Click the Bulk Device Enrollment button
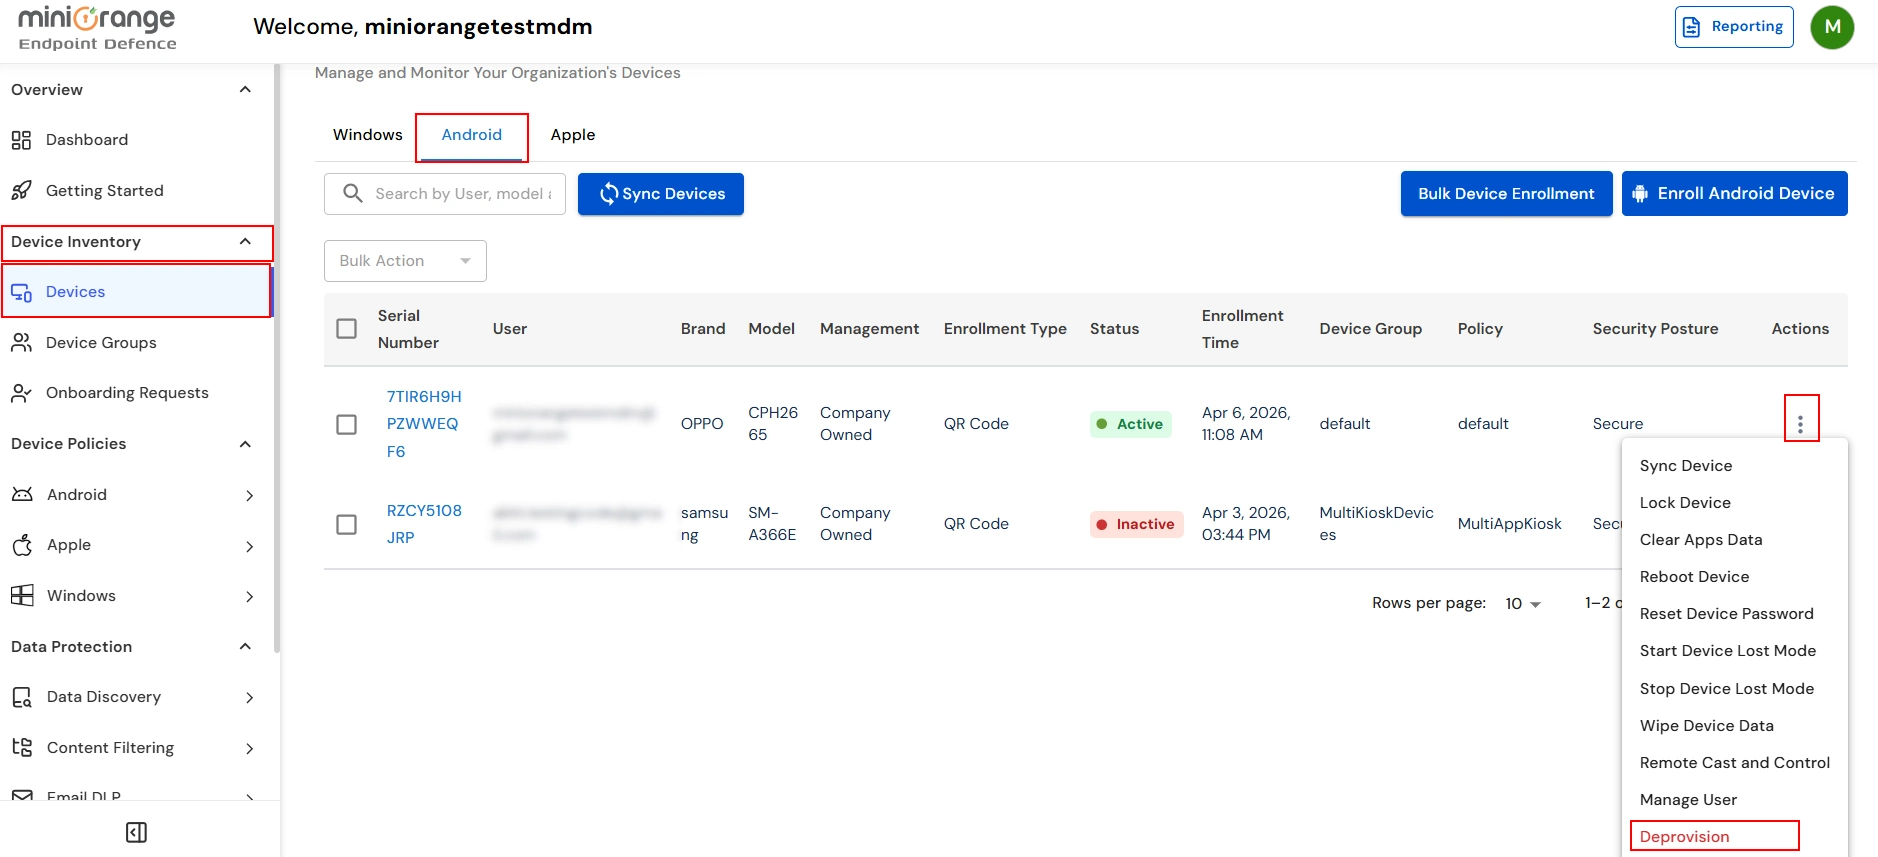The image size is (1878, 857). point(1506,194)
